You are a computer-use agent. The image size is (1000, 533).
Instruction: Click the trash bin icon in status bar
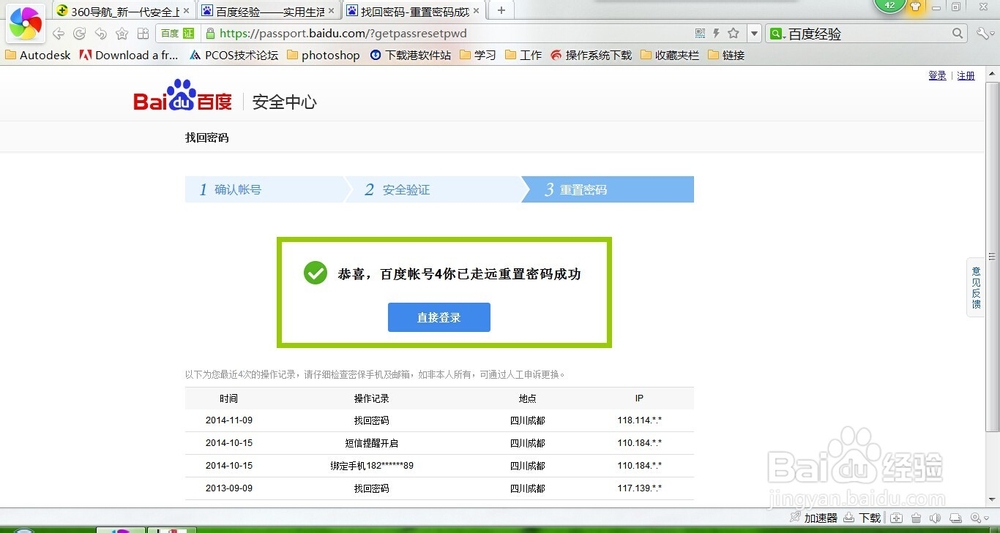coord(916,518)
